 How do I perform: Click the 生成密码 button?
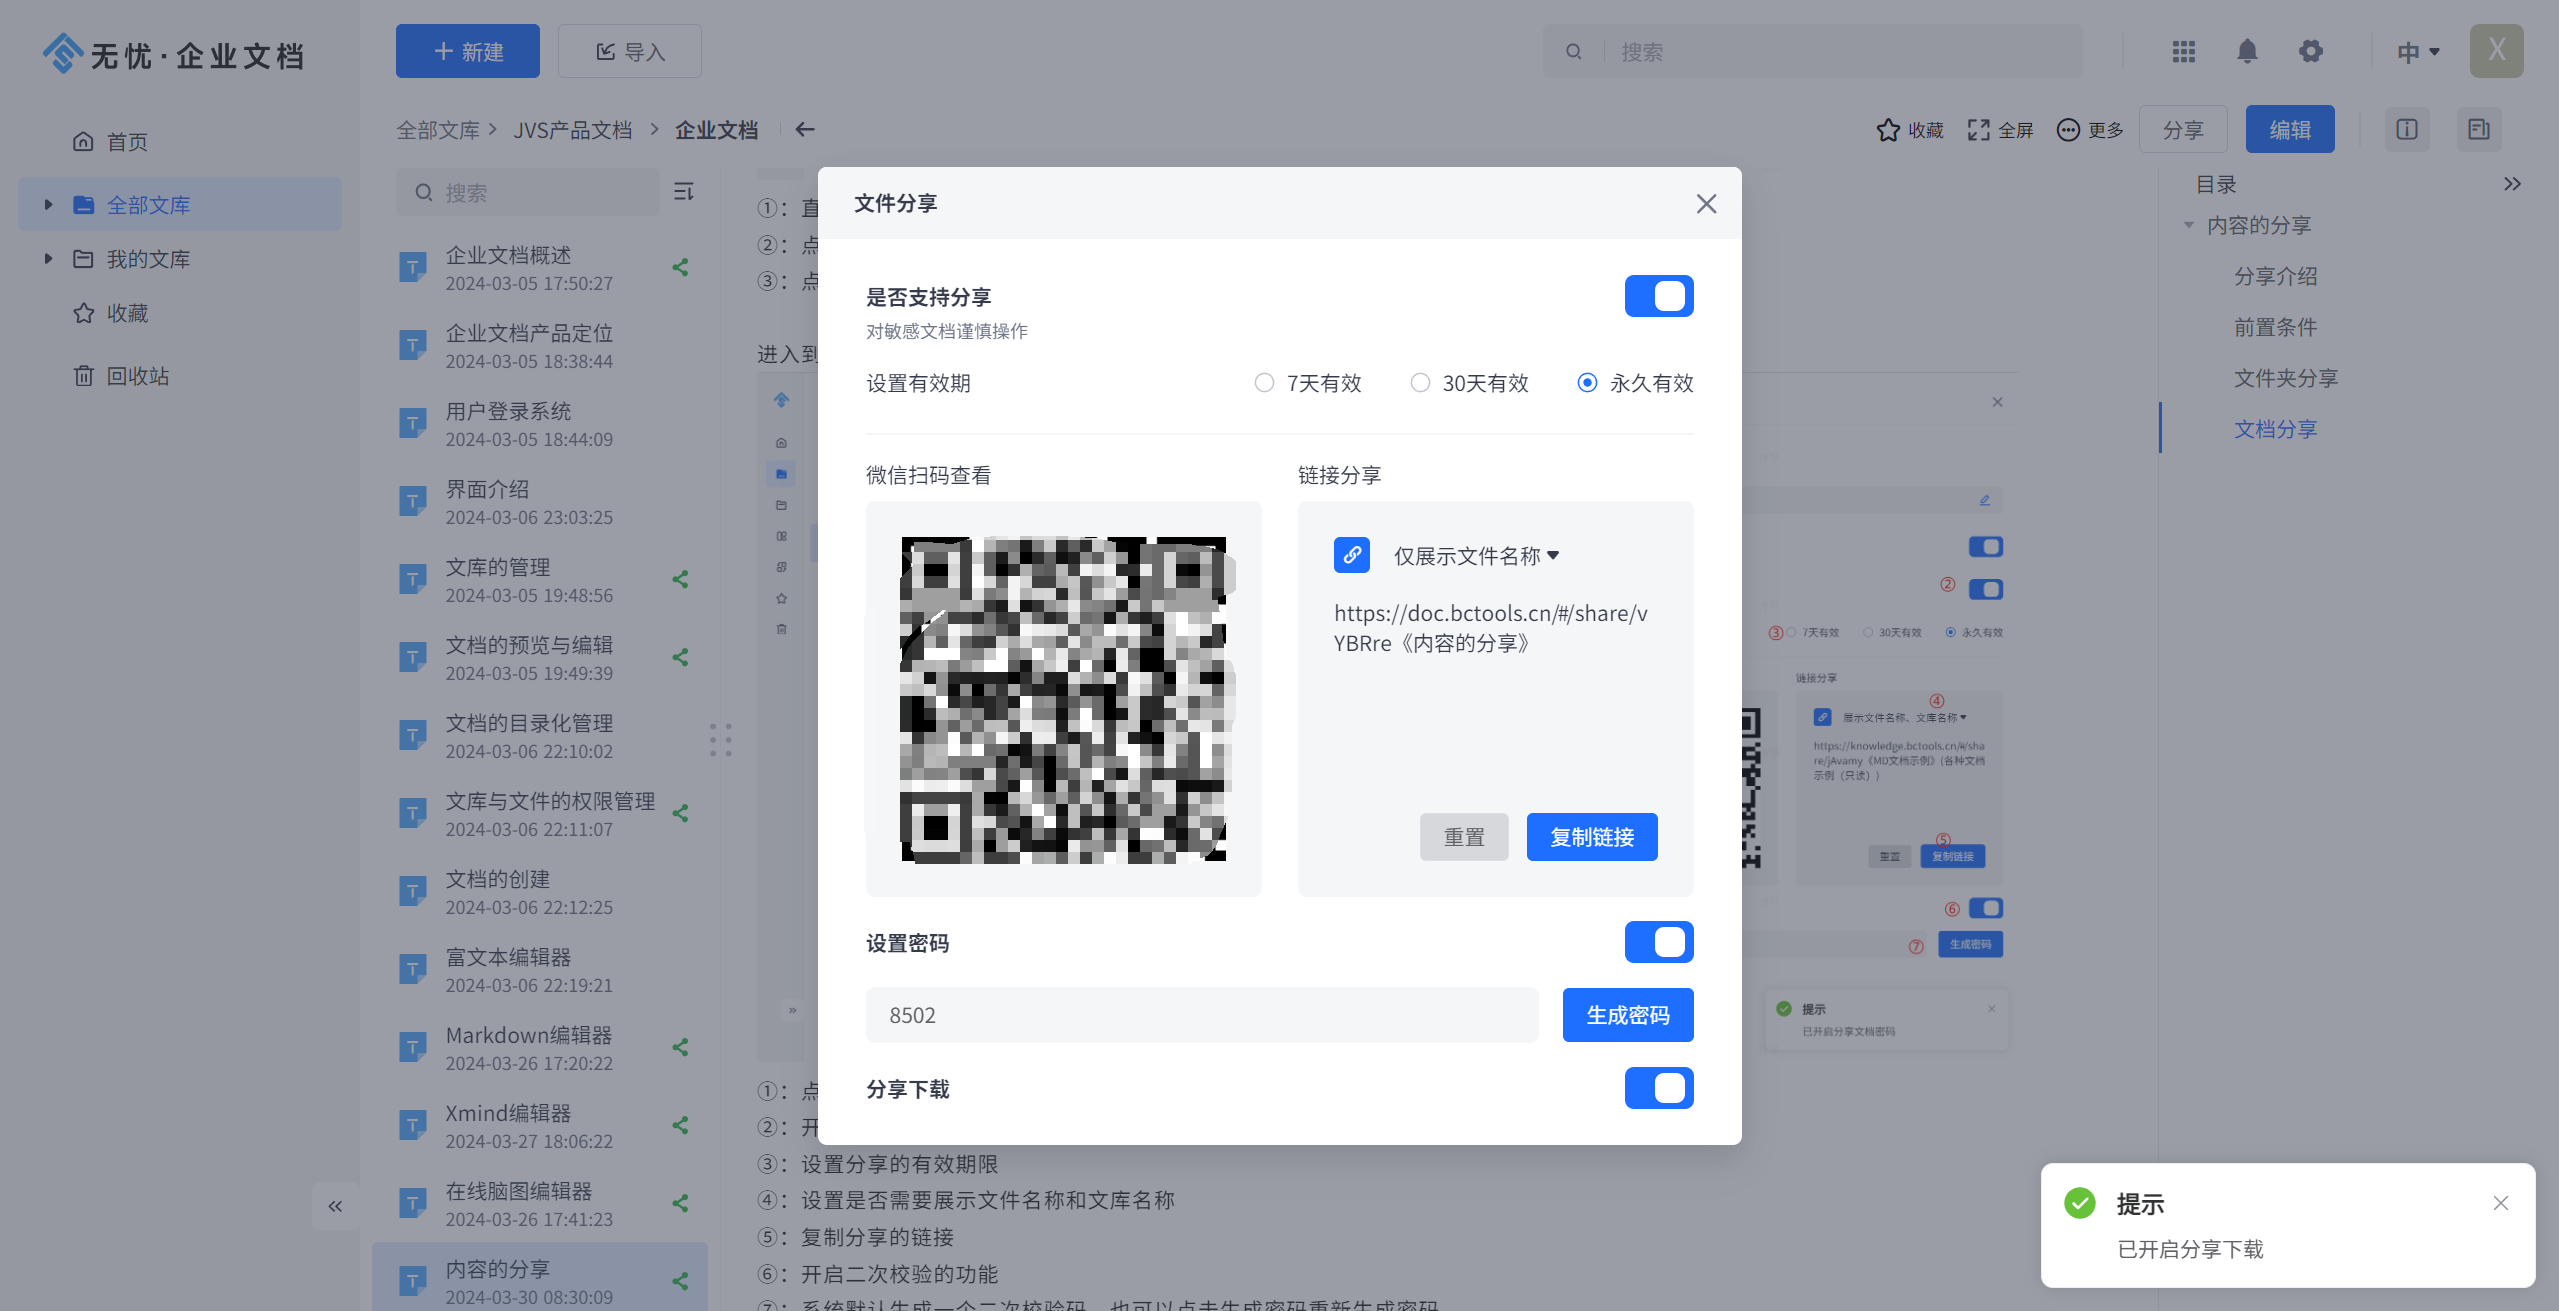tap(1627, 1015)
